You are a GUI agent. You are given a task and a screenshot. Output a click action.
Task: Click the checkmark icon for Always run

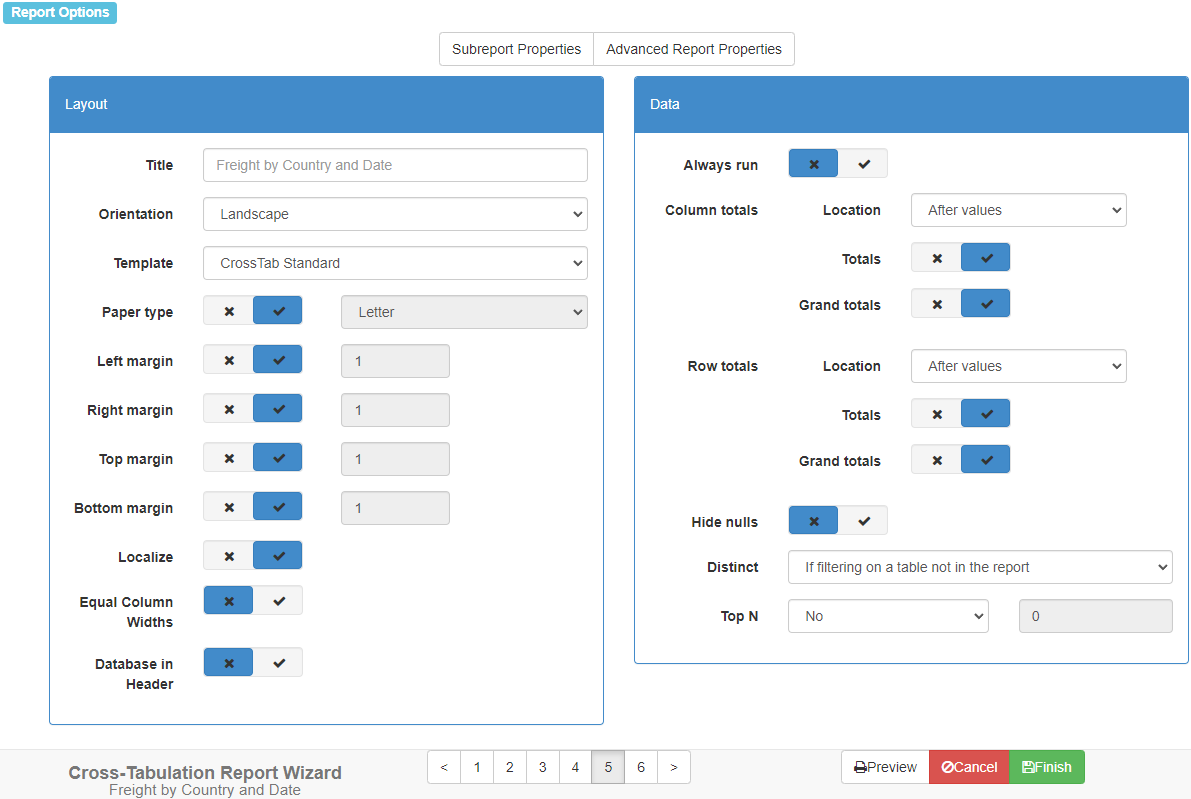(x=864, y=164)
